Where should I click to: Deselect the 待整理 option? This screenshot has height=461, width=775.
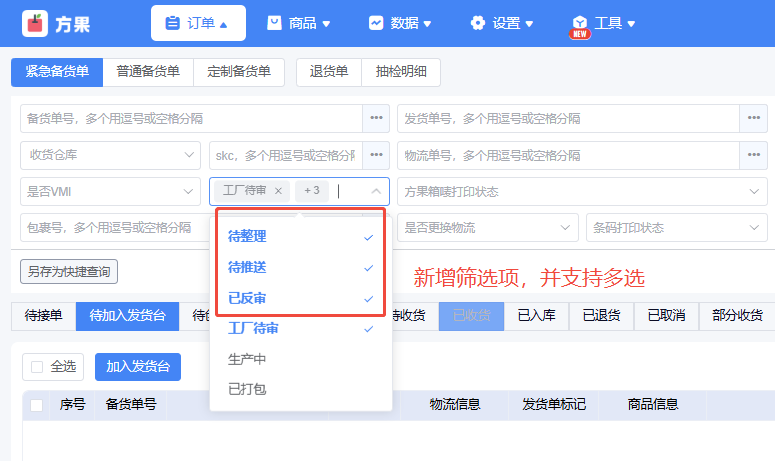pyautogui.click(x=301, y=237)
